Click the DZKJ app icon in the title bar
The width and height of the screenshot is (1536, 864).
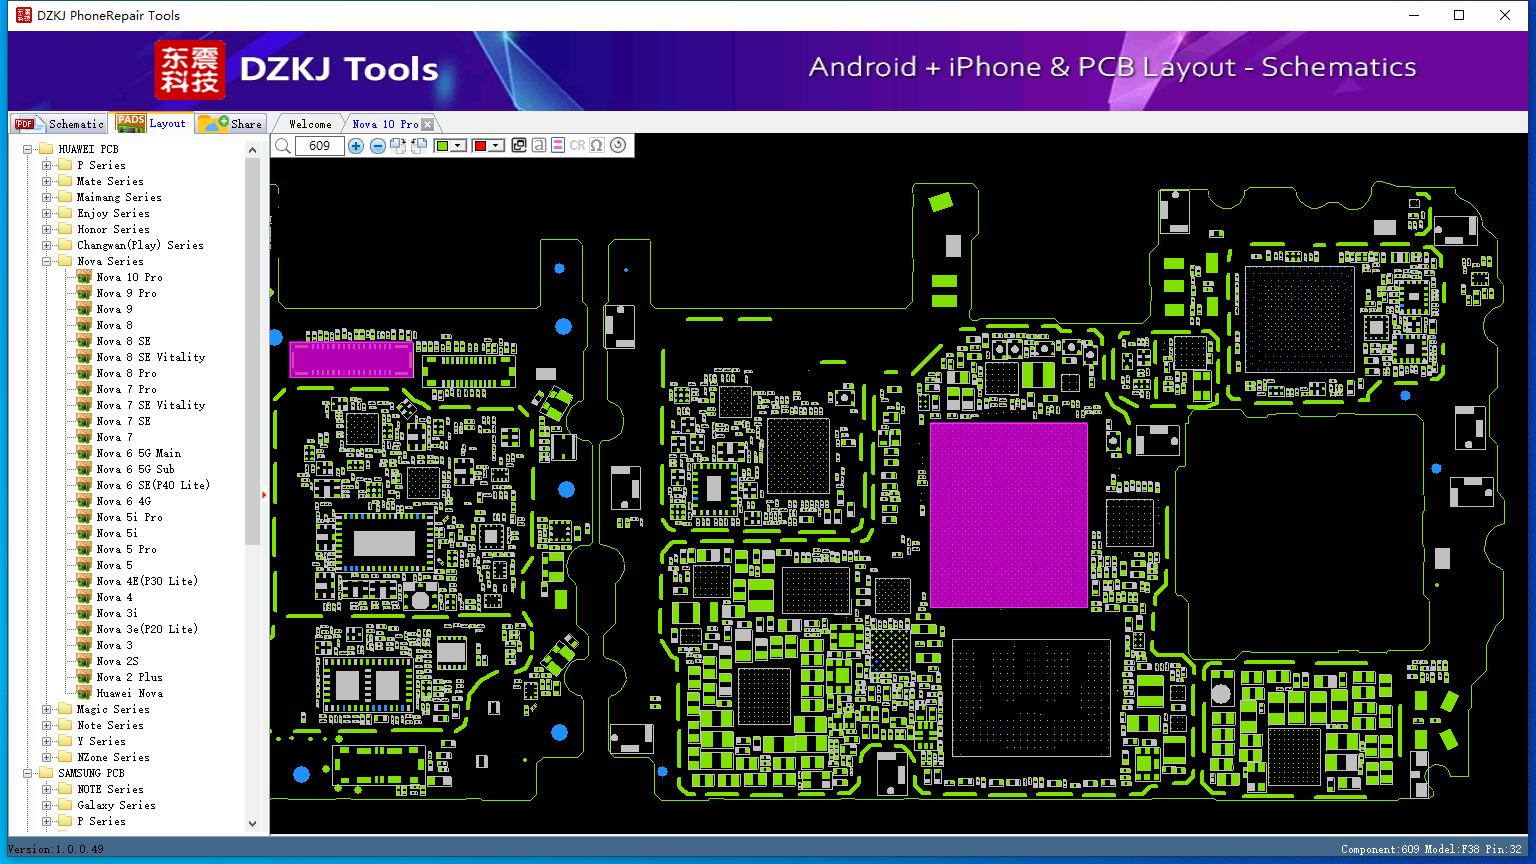coord(23,15)
